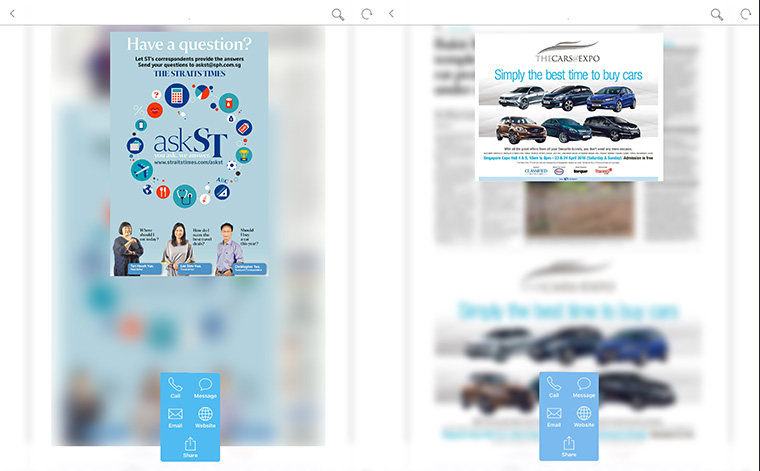Image resolution: width=760 pixels, height=471 pixels.
Task: Click the www.straitstimes.com/askst link
Action: tap(189, 162)
